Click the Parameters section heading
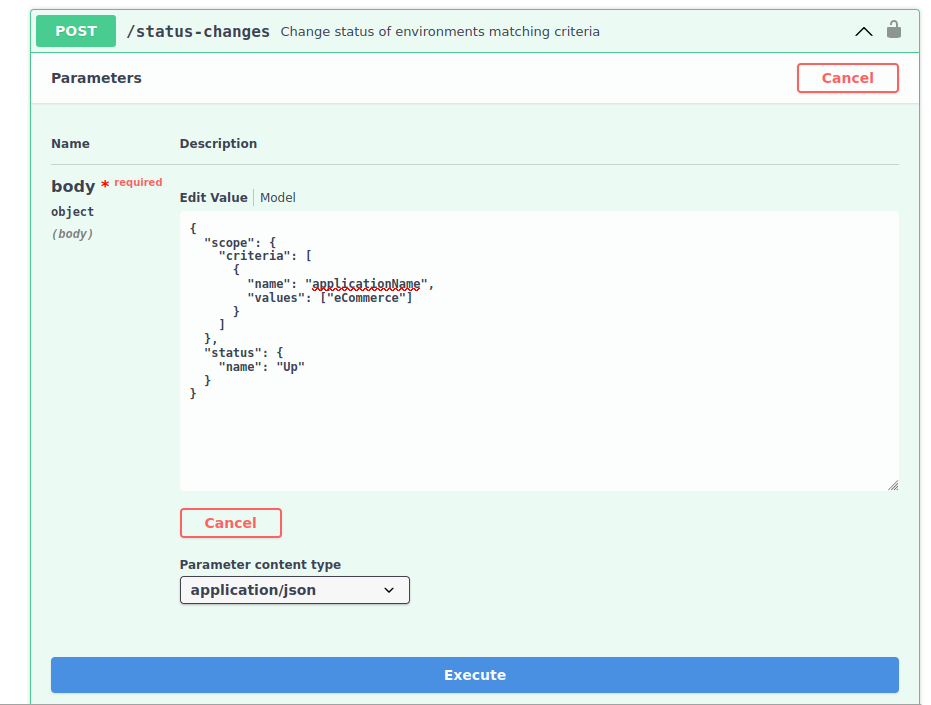Screen dimensions: 931x705 [x=96, y=78]
